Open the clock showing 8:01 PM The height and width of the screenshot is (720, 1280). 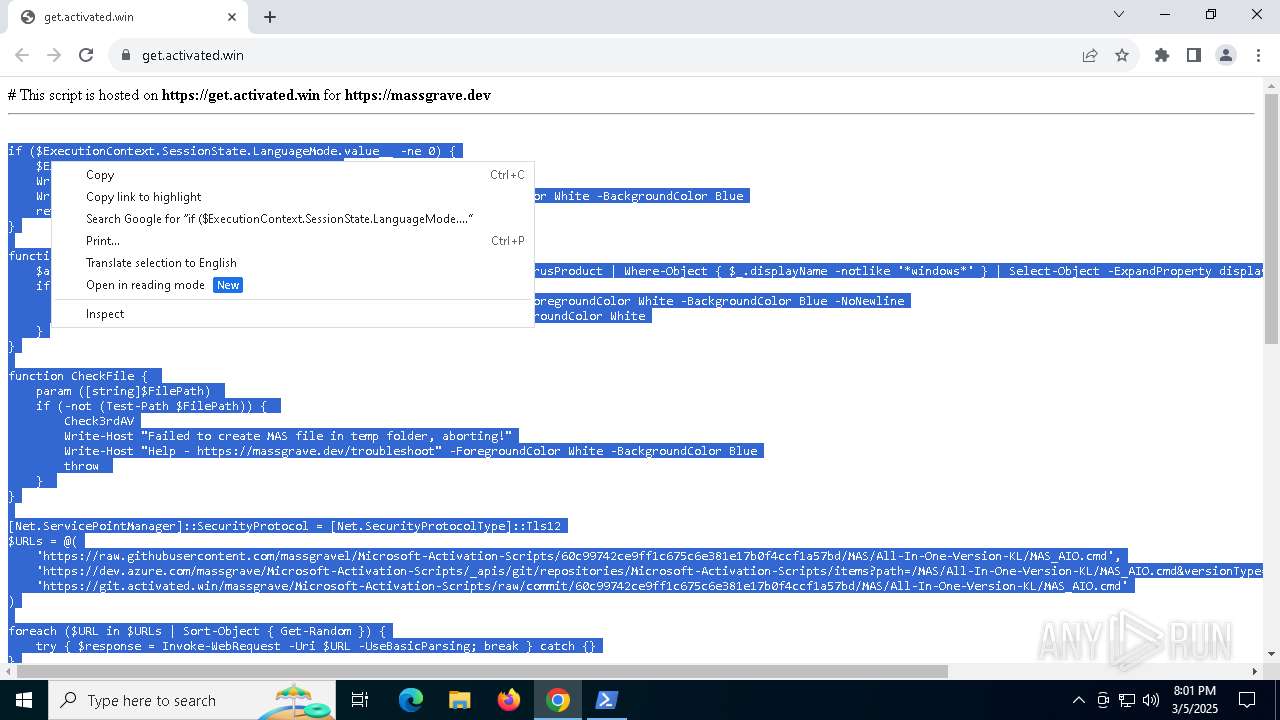click(x=1194, y=700)
